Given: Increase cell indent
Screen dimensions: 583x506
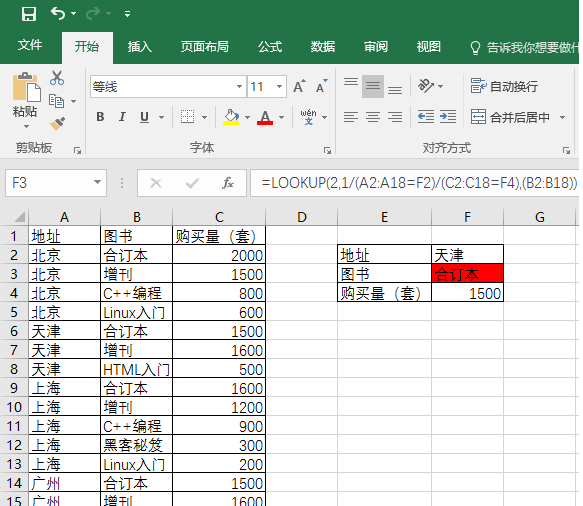Looking at the screenshot, I should 448,117.
